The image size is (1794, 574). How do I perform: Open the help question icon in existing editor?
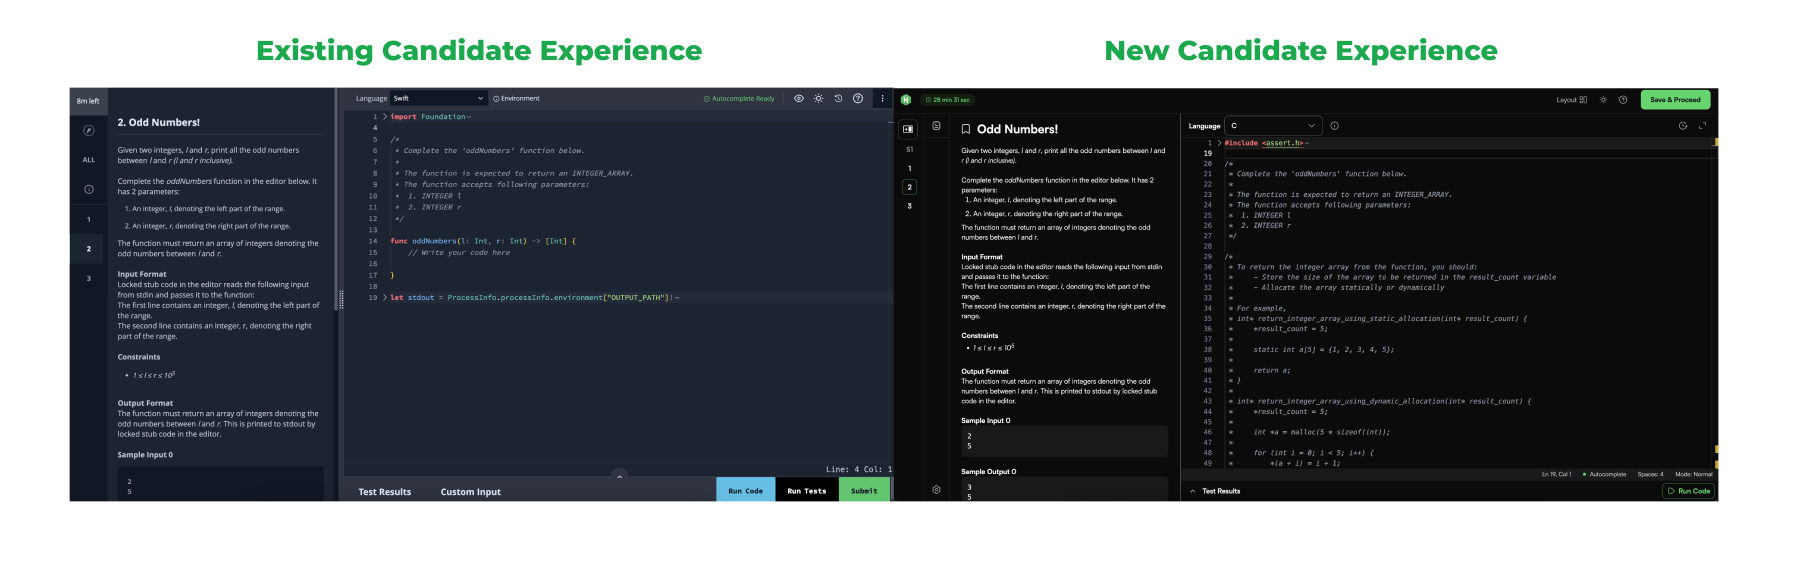(x=858, y=98)
